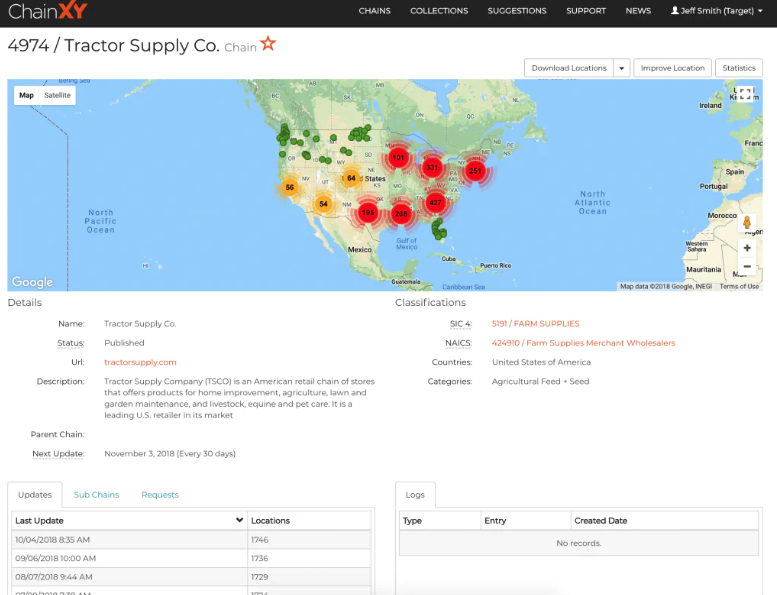Click the 1729 locations cell
This screenshot has height=595, width=777.
pos(310,577)
